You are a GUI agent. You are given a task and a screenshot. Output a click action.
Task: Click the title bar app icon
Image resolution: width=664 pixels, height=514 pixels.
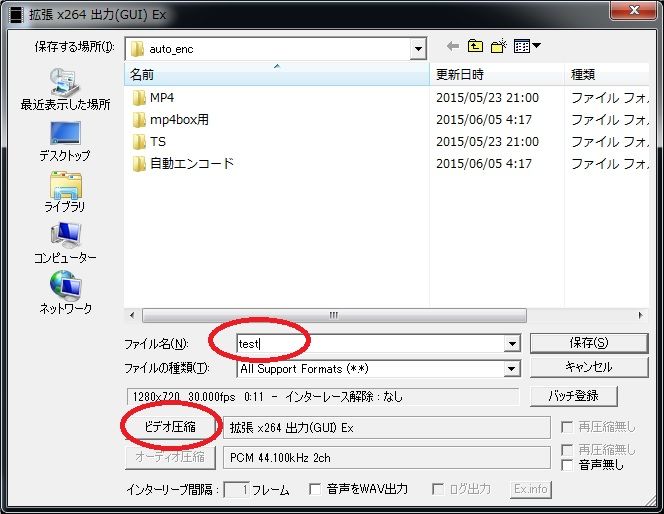pos(17,15)
